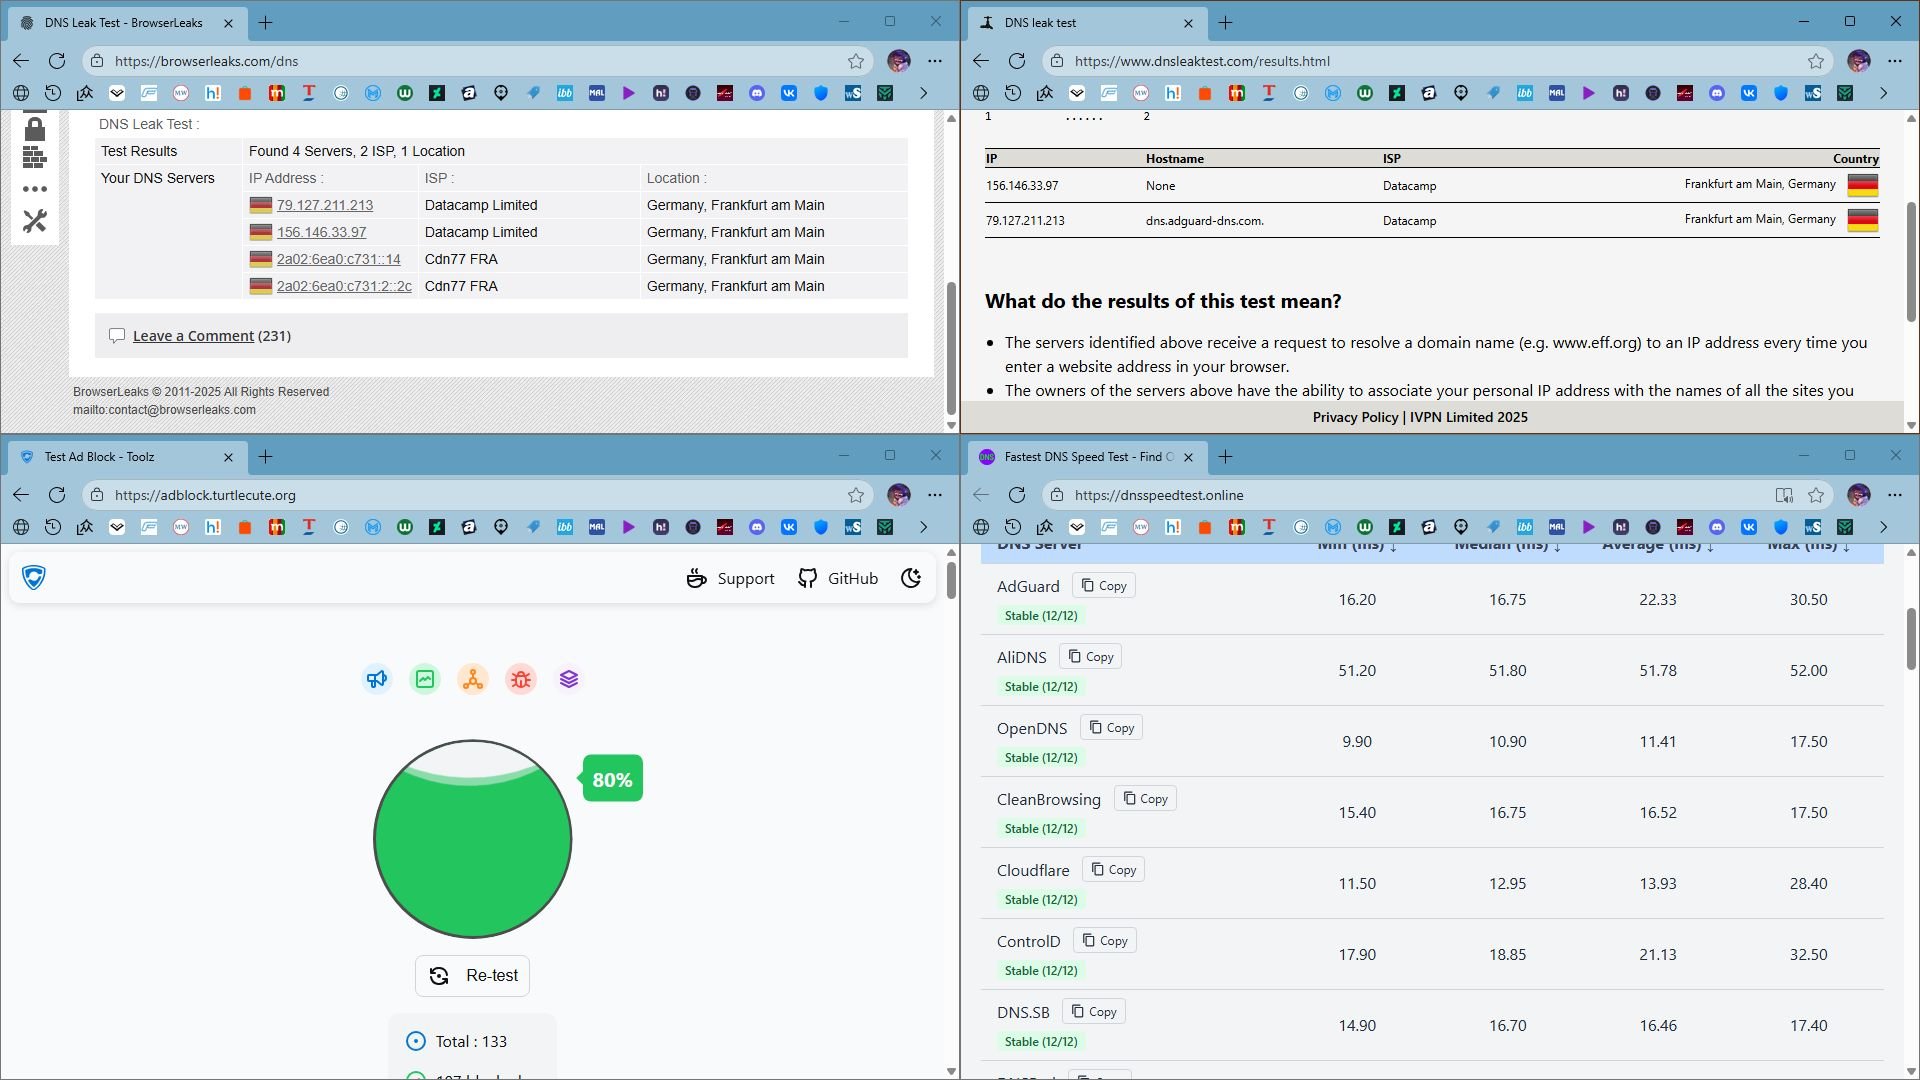Screen dimensions: 1920x1080
Task: Refresh the adblock.turtlecute.org page
Action: click(x=57, y=495)
